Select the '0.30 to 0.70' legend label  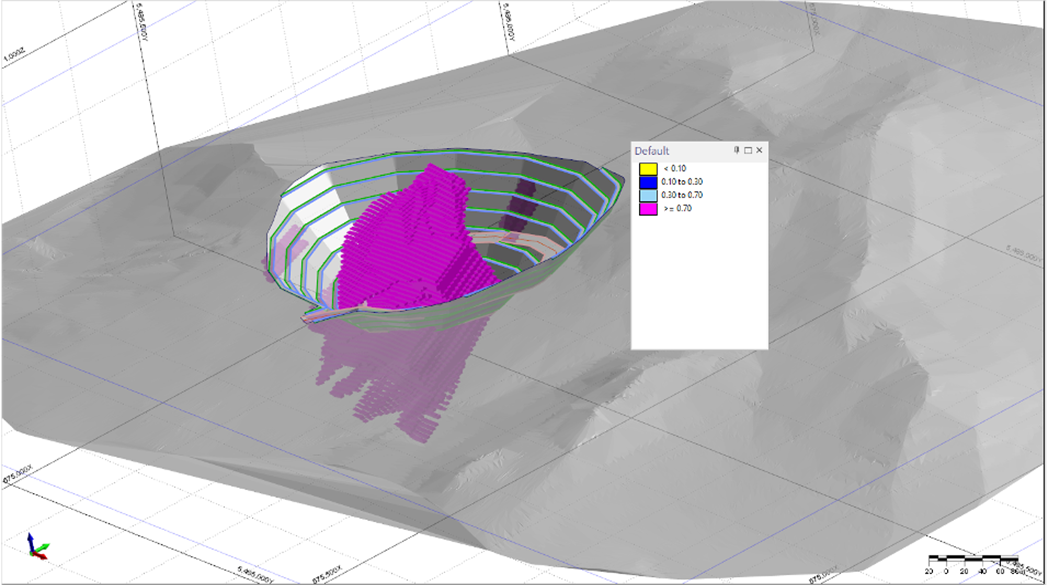tap(682, 195)
